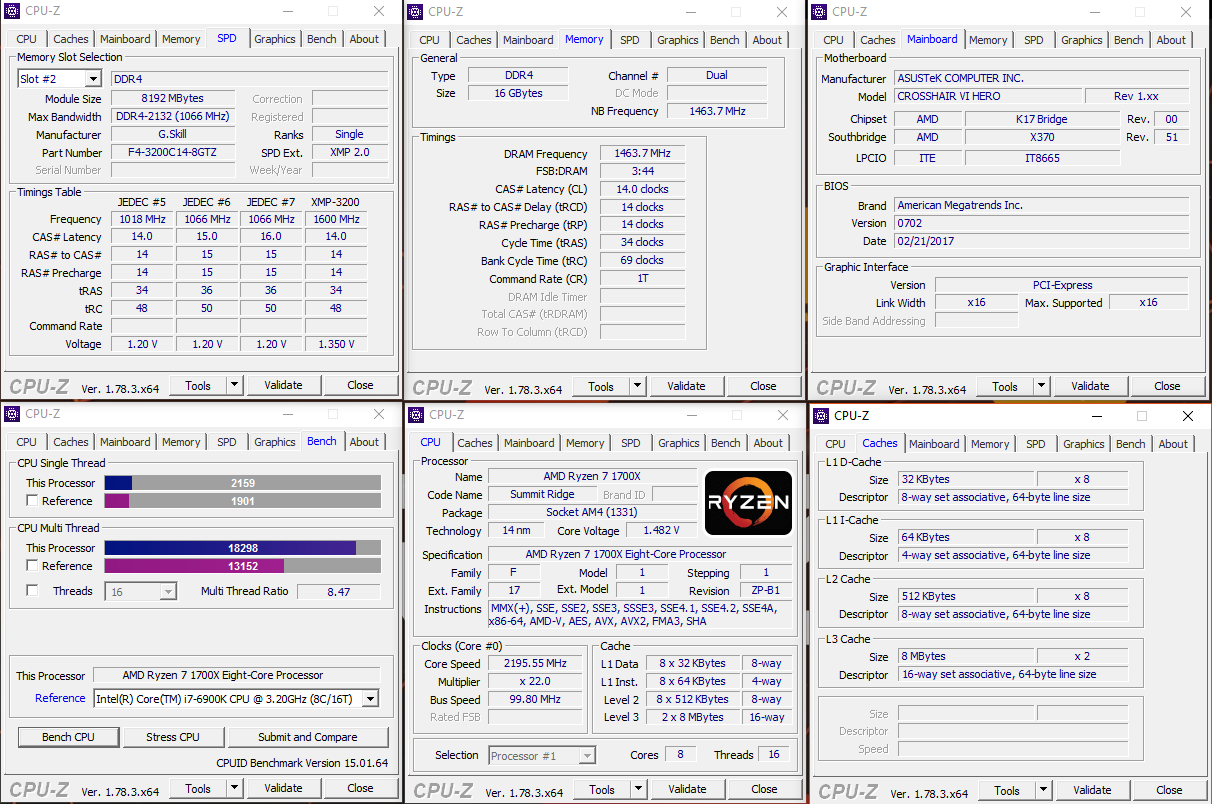Click Validate in the Memory window

686,386
